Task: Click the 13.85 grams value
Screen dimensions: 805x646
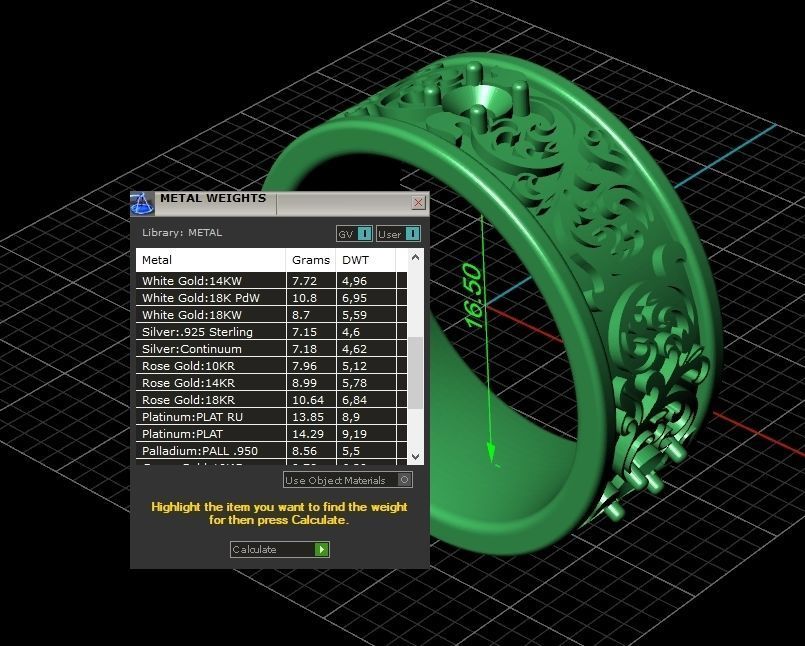Action: point(308,417)
